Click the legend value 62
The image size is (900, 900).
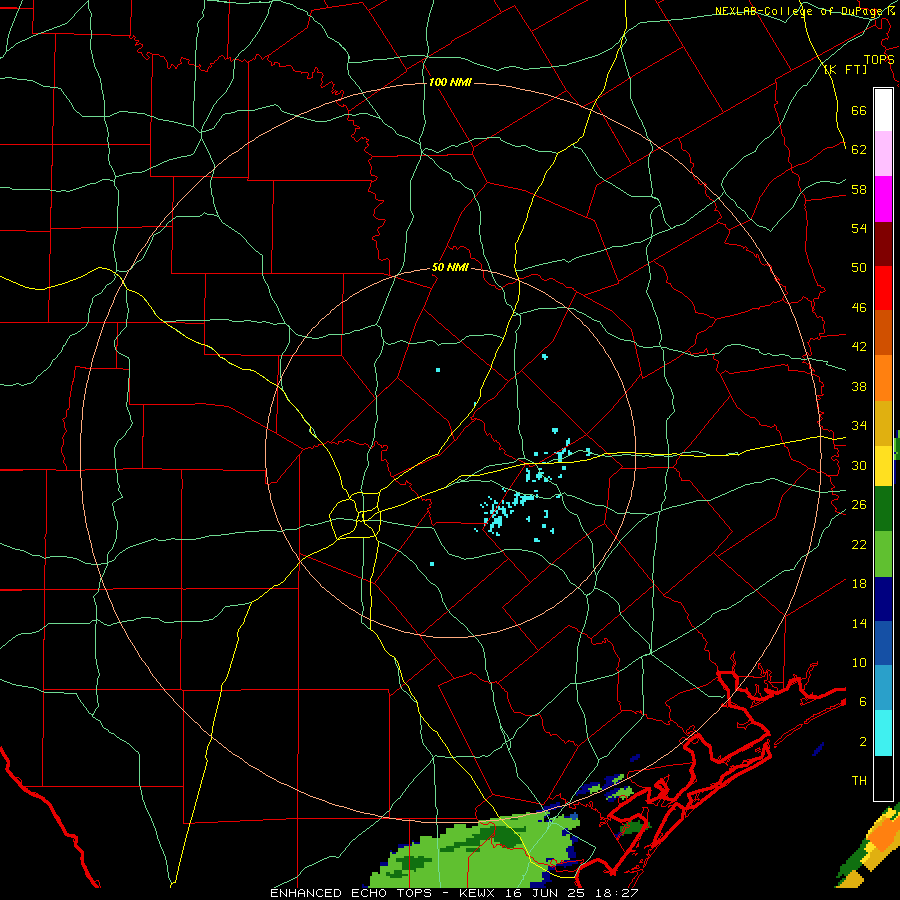859,150
